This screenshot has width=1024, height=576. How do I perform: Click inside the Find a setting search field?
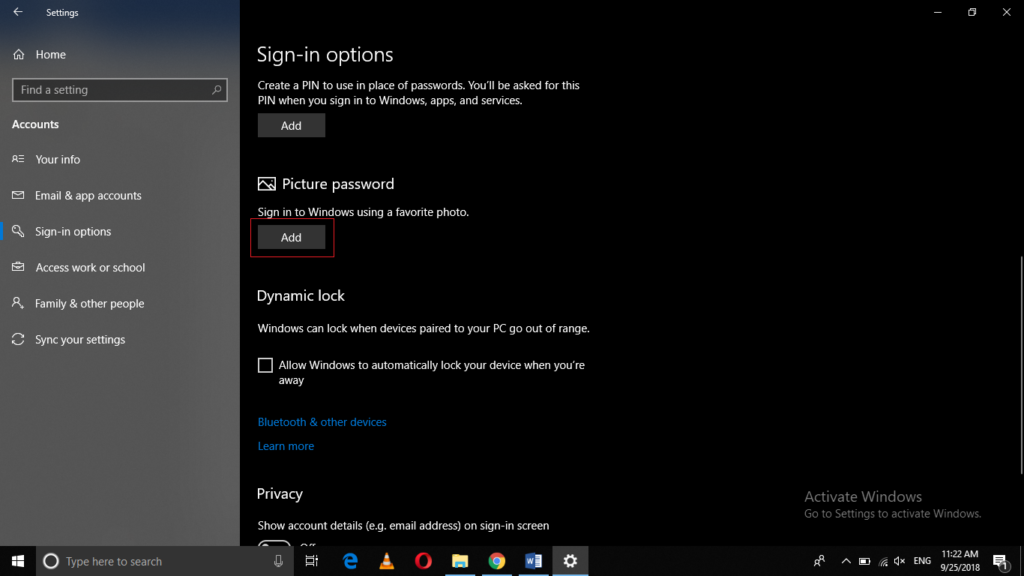click(x=110, y=89)
